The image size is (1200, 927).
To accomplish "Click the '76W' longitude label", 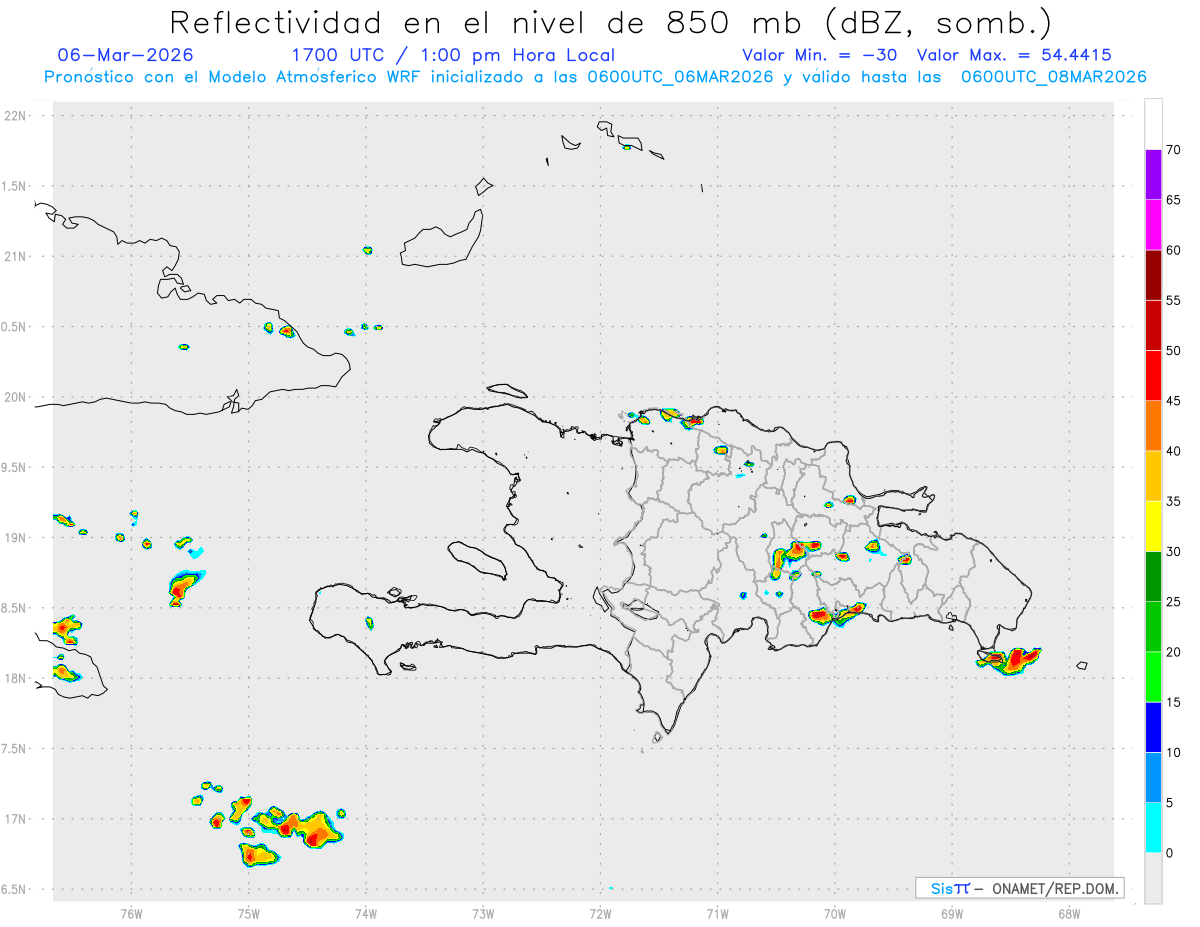I will [x=131, y=914].
